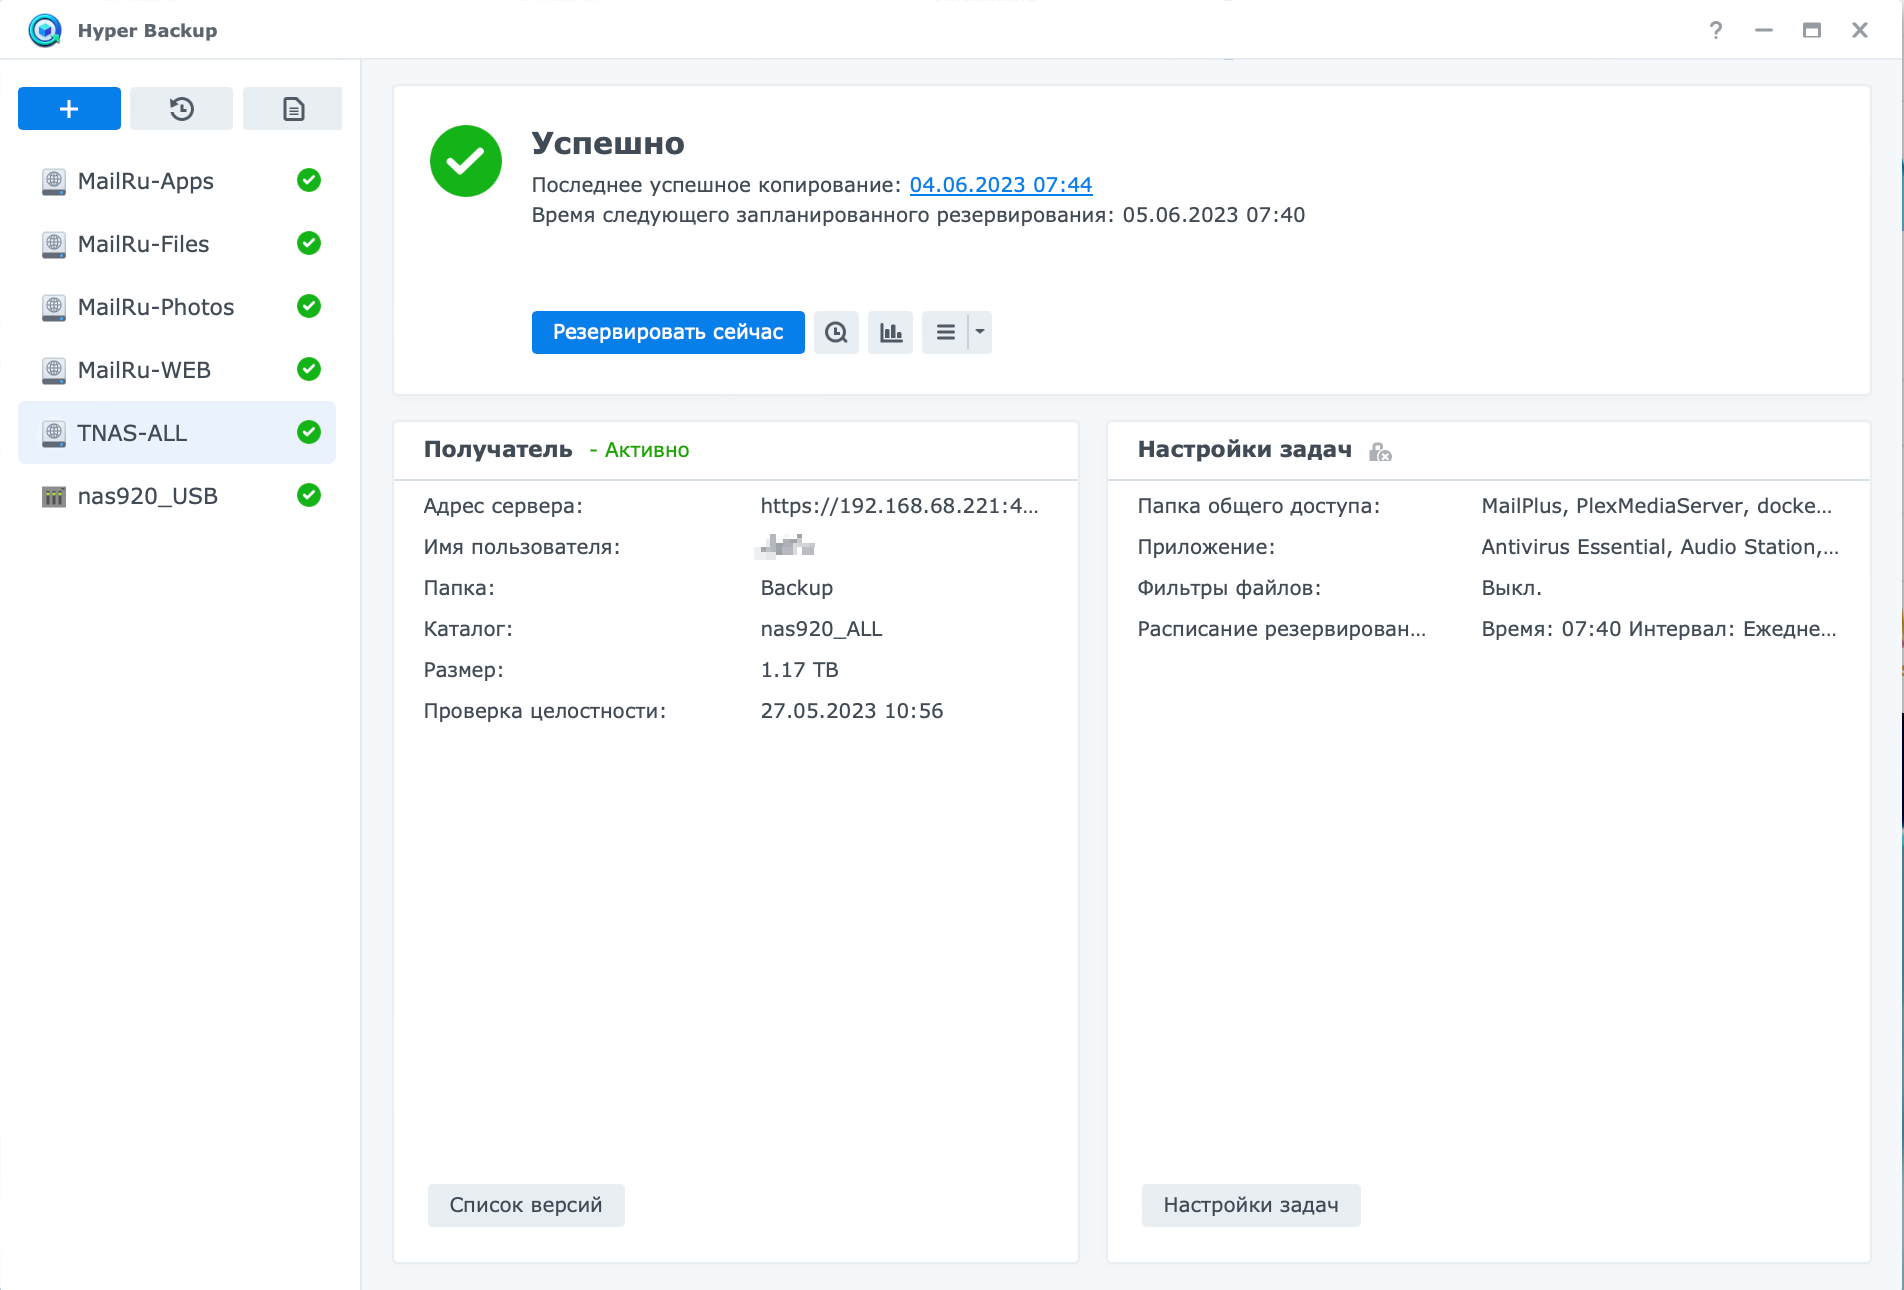Click the size value 1.17 TB

799,670
